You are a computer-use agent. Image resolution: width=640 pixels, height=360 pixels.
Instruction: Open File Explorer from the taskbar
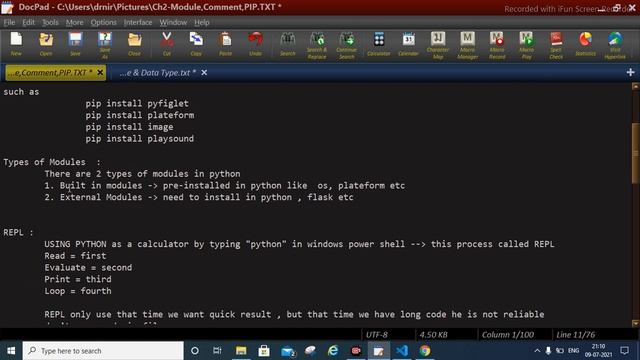tap(241, 351)
